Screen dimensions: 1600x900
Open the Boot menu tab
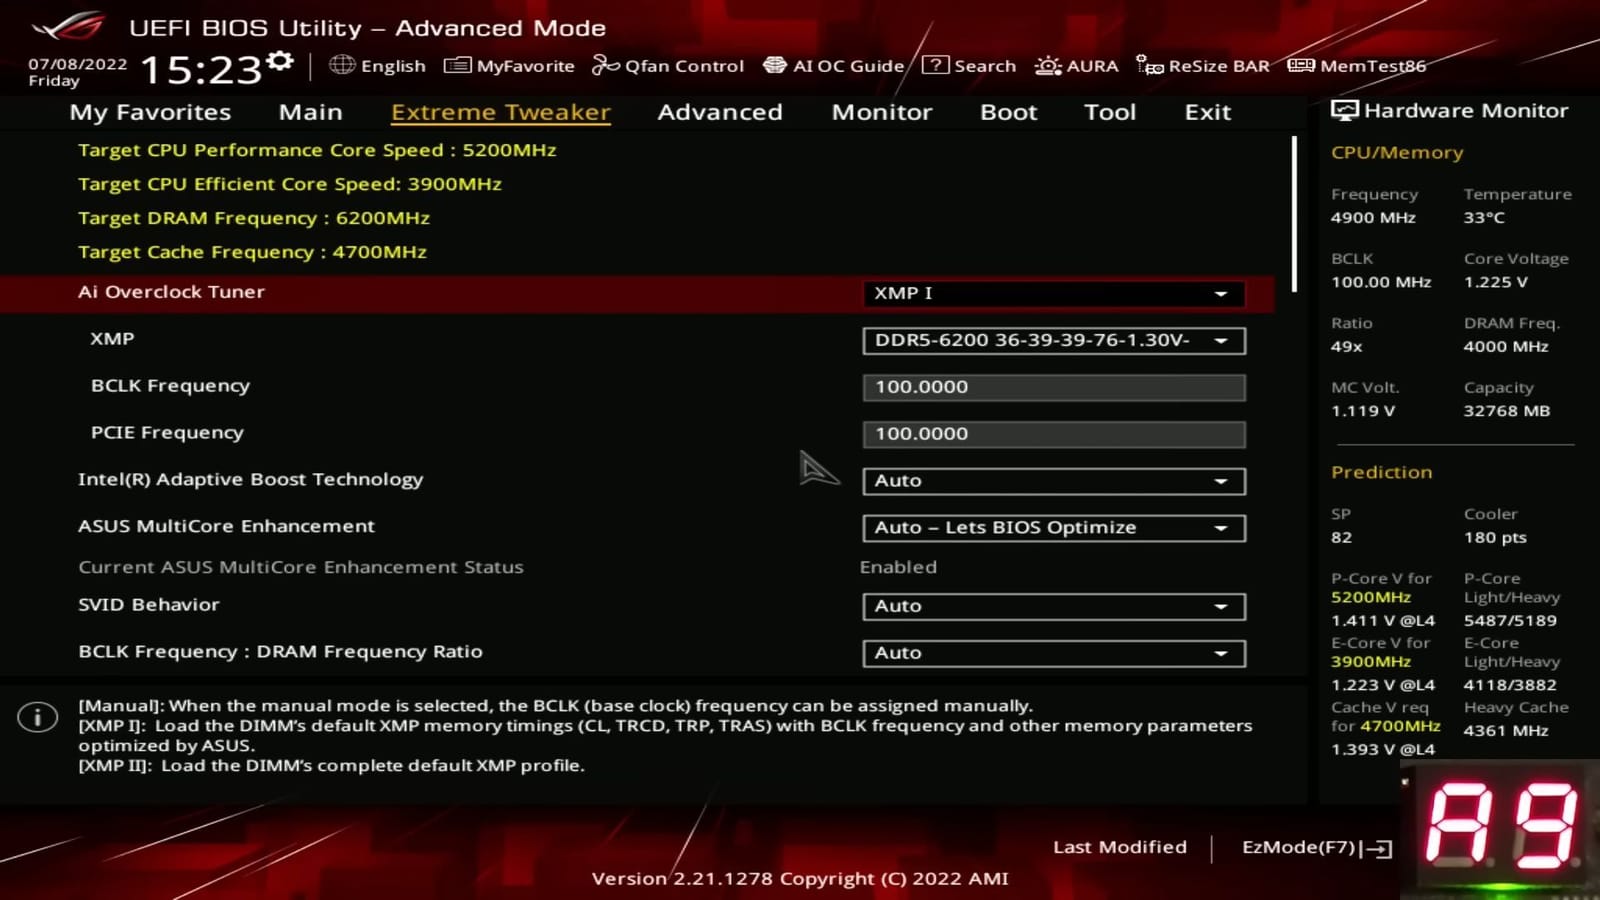tap(1007, 112)
